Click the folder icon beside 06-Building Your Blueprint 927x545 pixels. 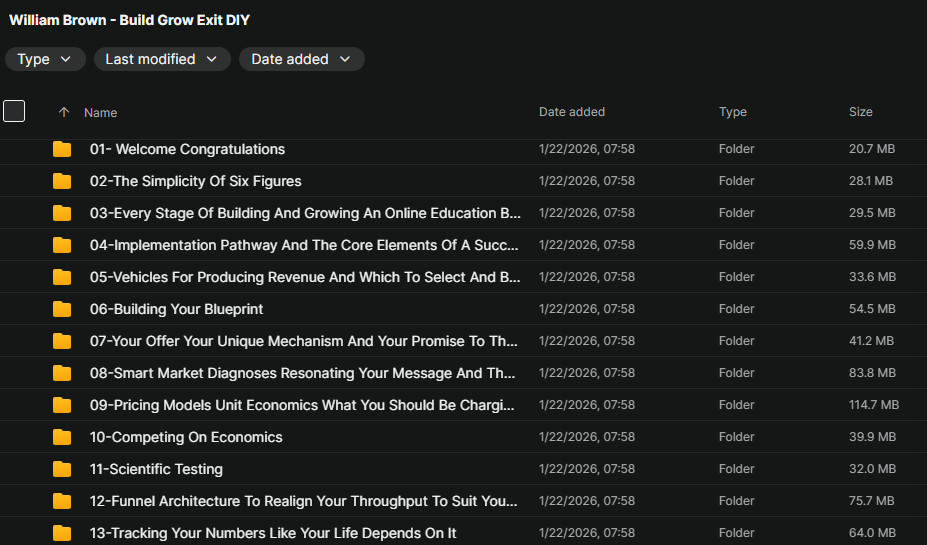(62, 309)
